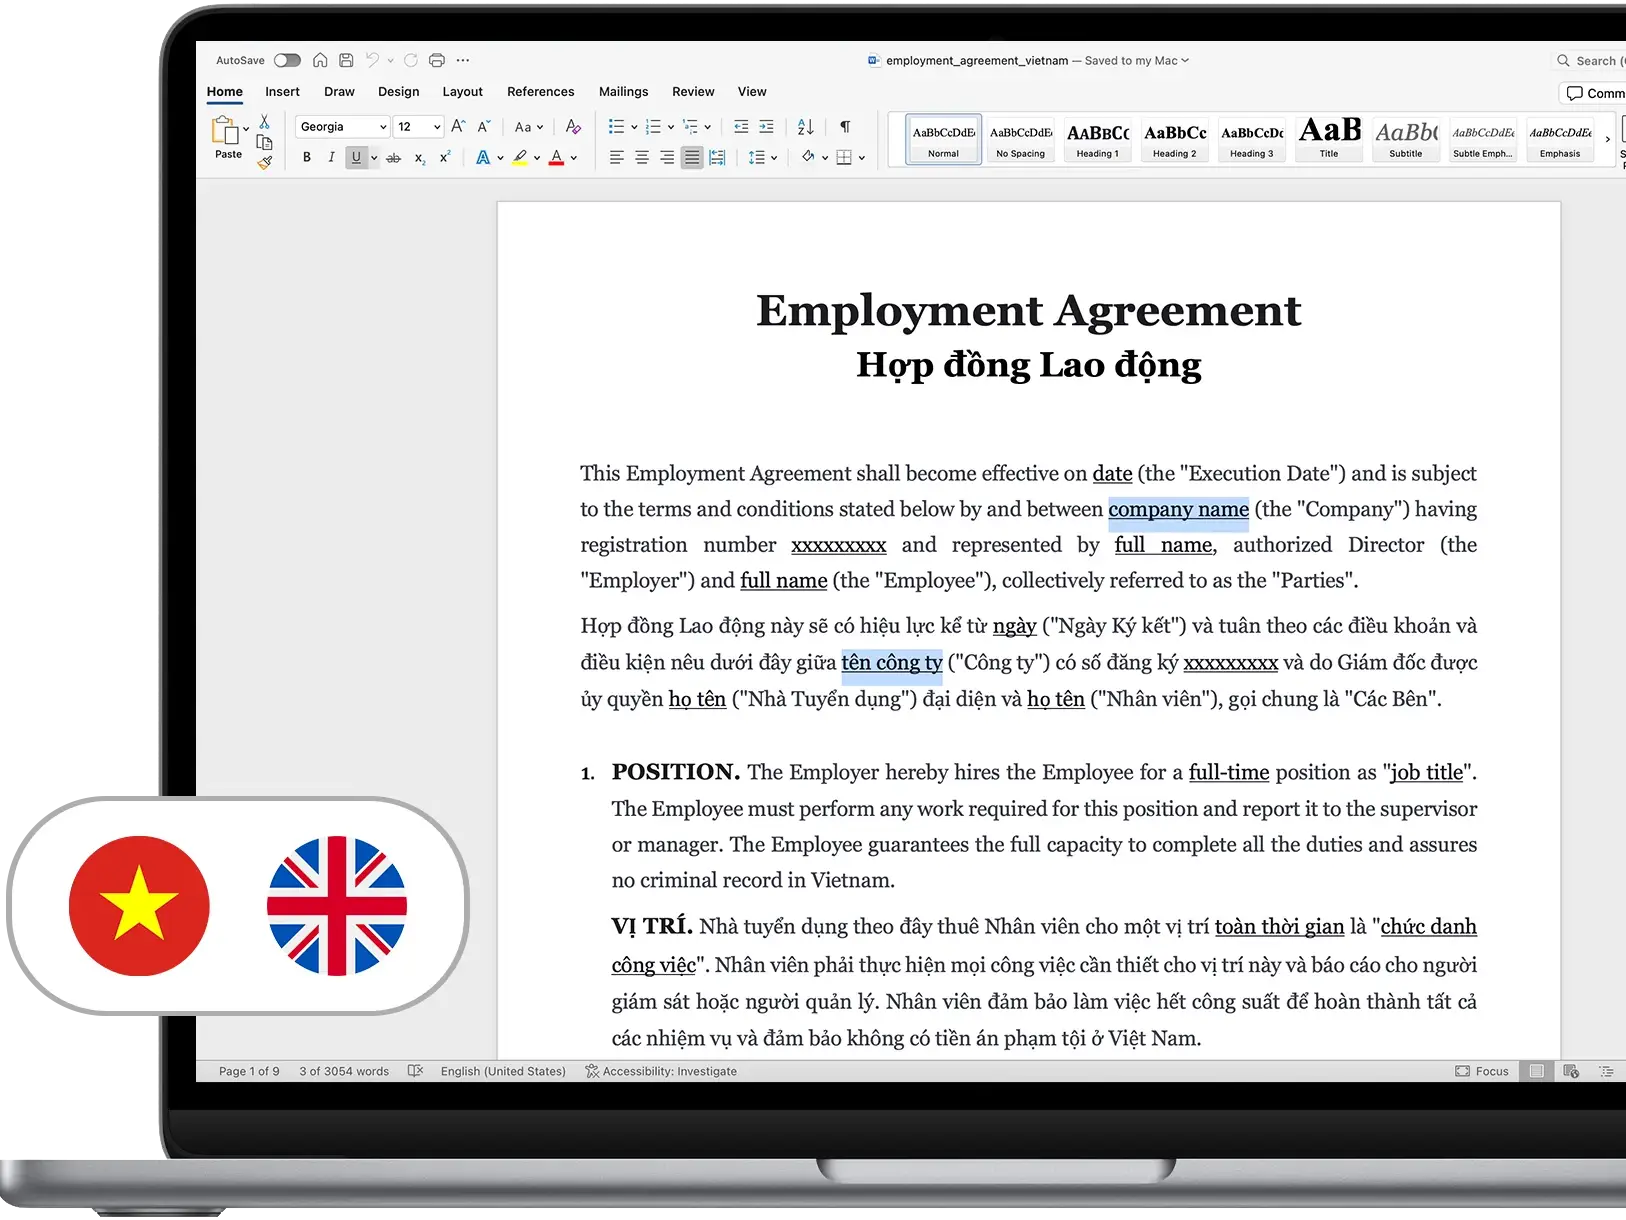
Task: Apply the Title style
Action: pyautogui.click(x=1329, y=139)
